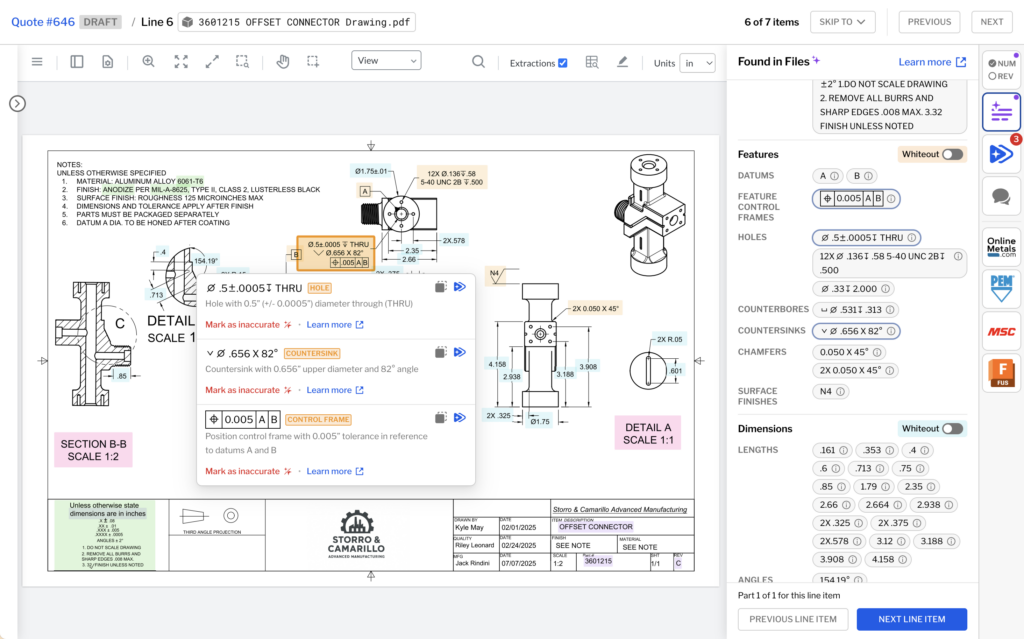Click the copy icon next to HOLE tag

pyautogui.click(x=441, y=287)
